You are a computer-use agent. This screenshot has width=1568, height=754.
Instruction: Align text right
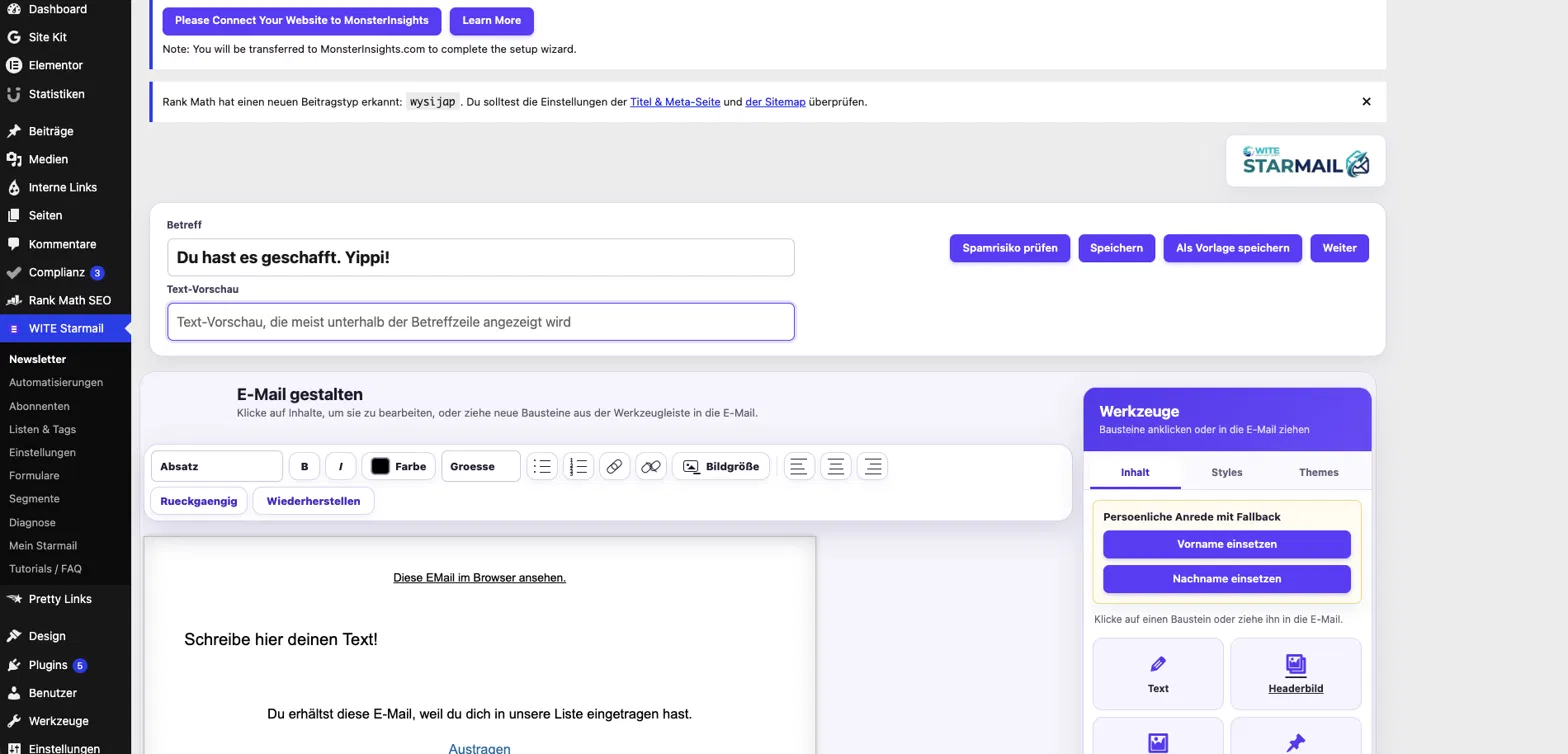(x=873, y=466)
